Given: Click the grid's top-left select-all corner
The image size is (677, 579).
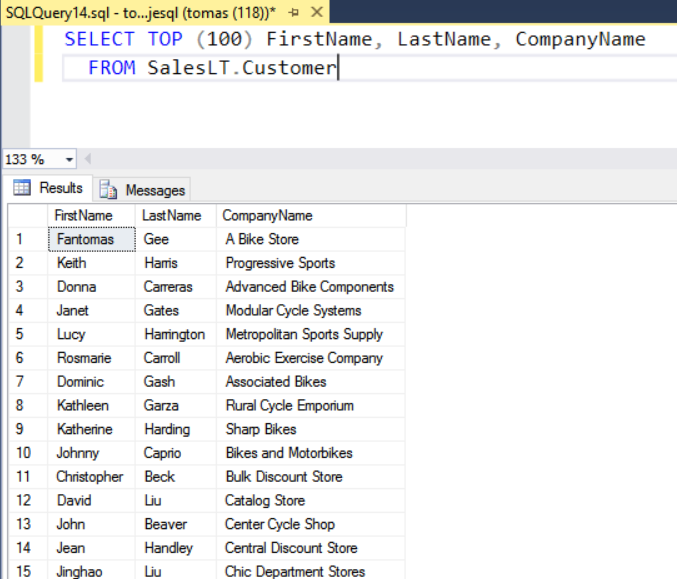Looking at the screenshot, I should (x=28, y=215).
